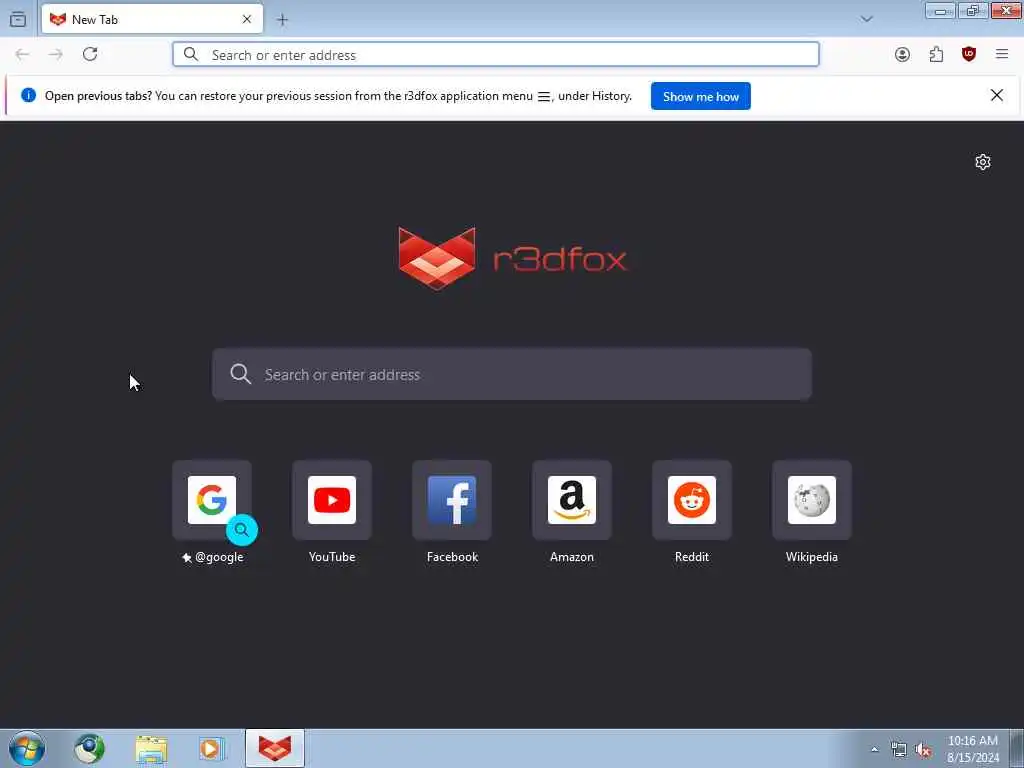Click the r3dfox logo
The height and width of the screenshot is (768, 1024).
(513, 258)
